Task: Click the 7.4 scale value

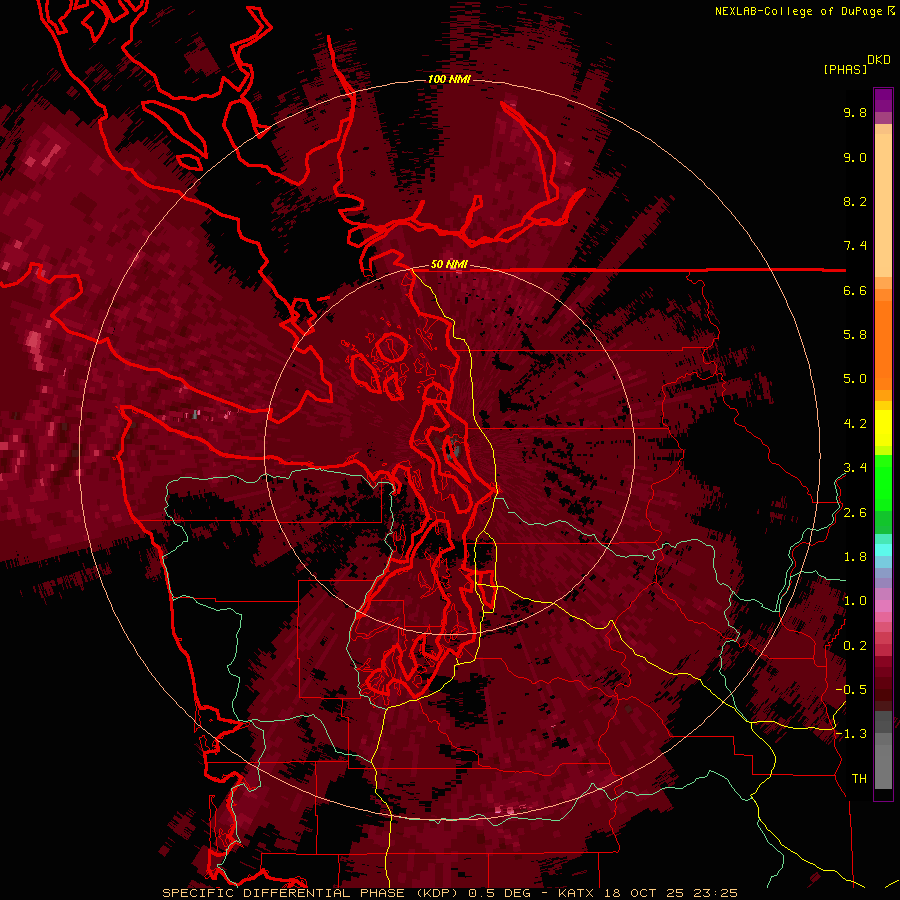Action: pyautogui.click(x=855, y=246)
